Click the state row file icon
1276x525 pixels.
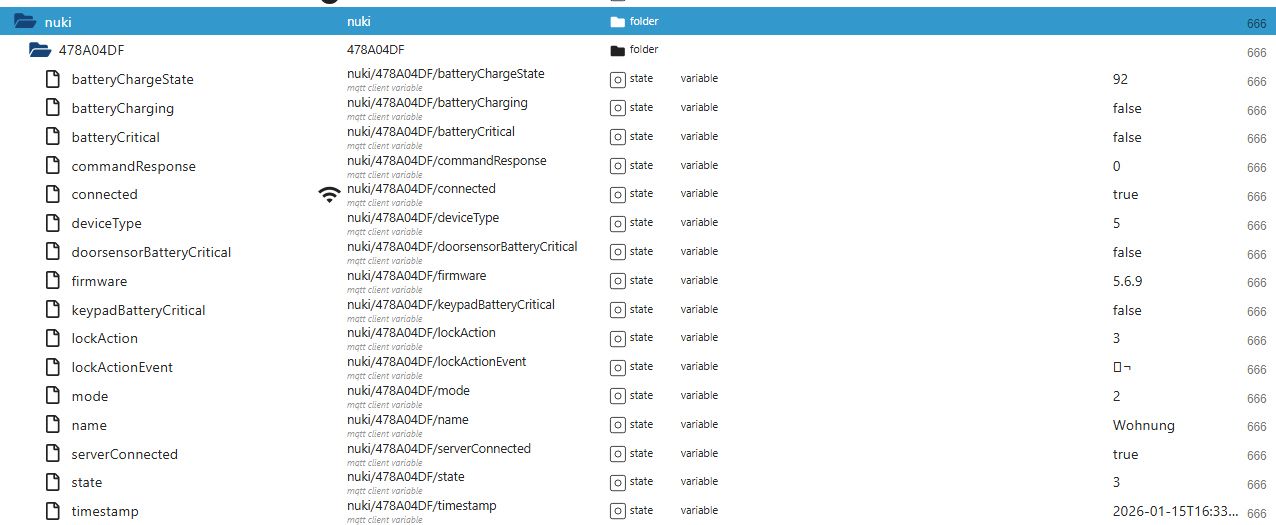point(53,482)
